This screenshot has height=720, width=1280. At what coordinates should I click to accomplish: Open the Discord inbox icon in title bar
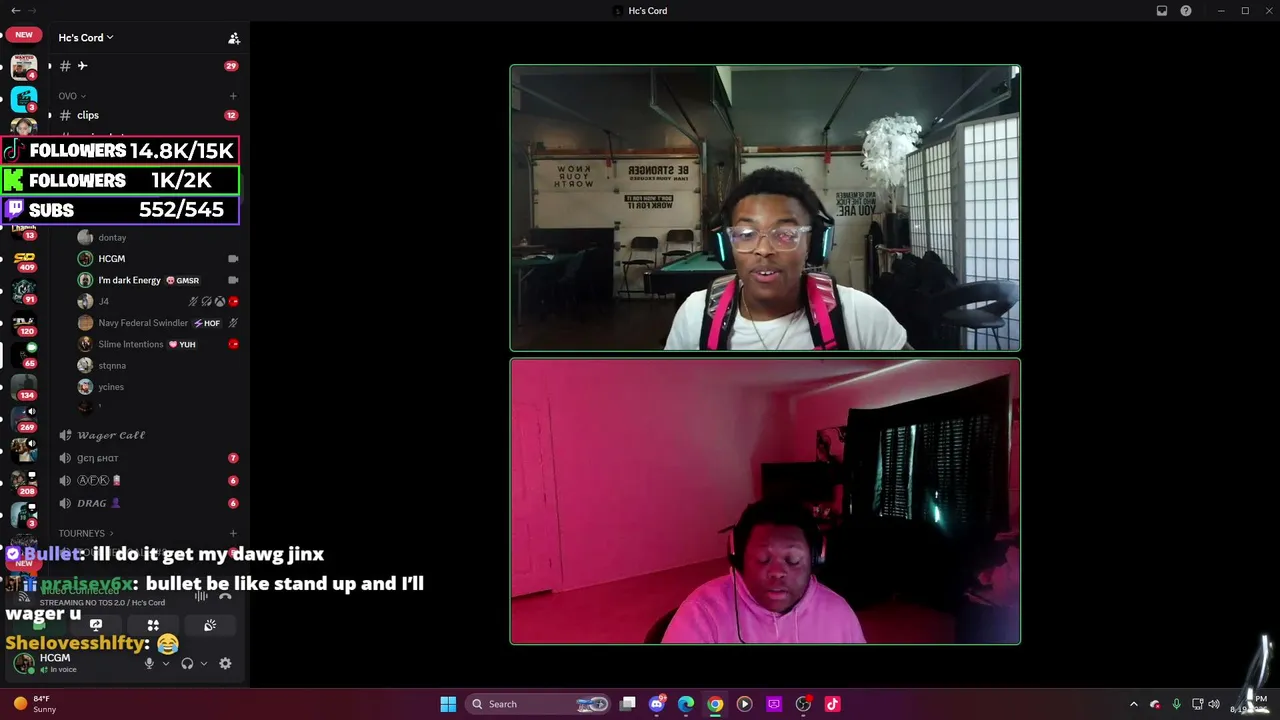[1162, 11]
